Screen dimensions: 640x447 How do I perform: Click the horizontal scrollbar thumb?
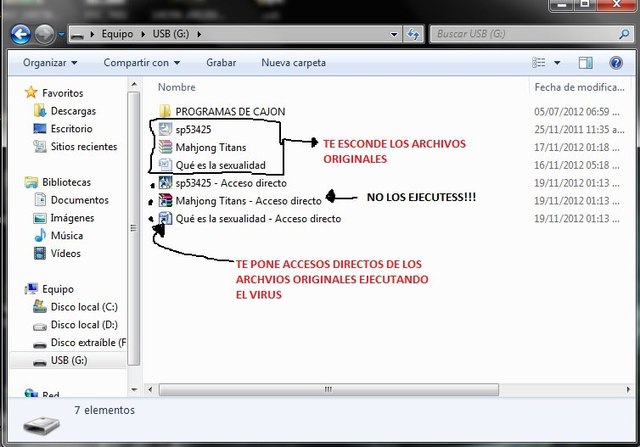[x=329, y=389]
